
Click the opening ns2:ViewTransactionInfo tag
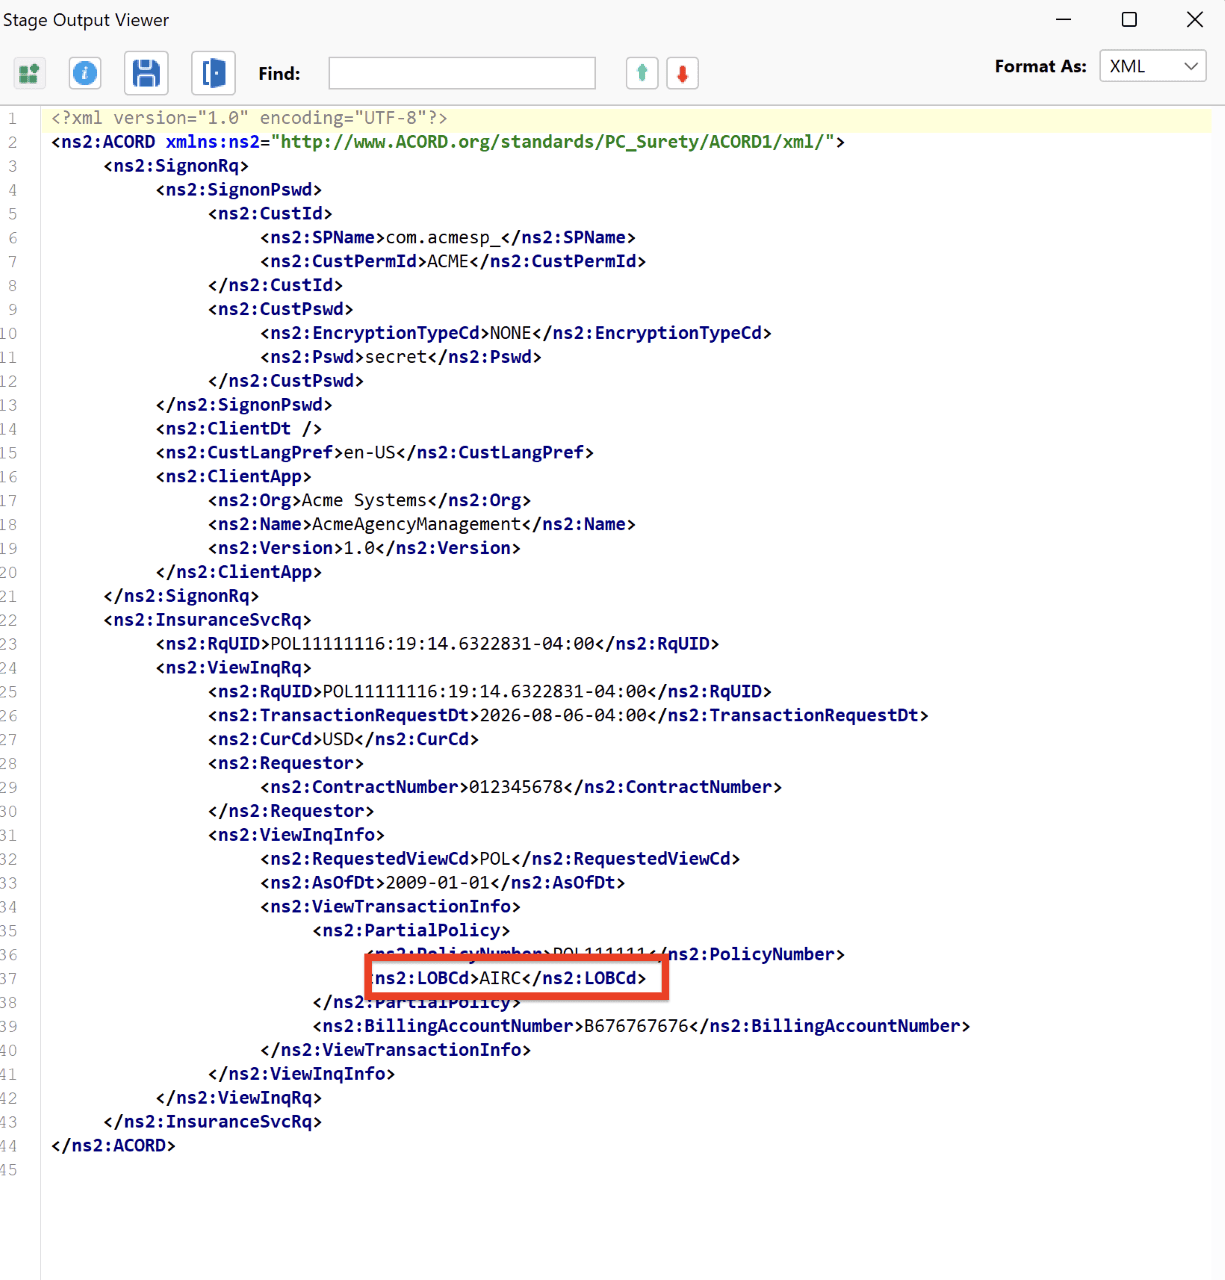[390, 907]
